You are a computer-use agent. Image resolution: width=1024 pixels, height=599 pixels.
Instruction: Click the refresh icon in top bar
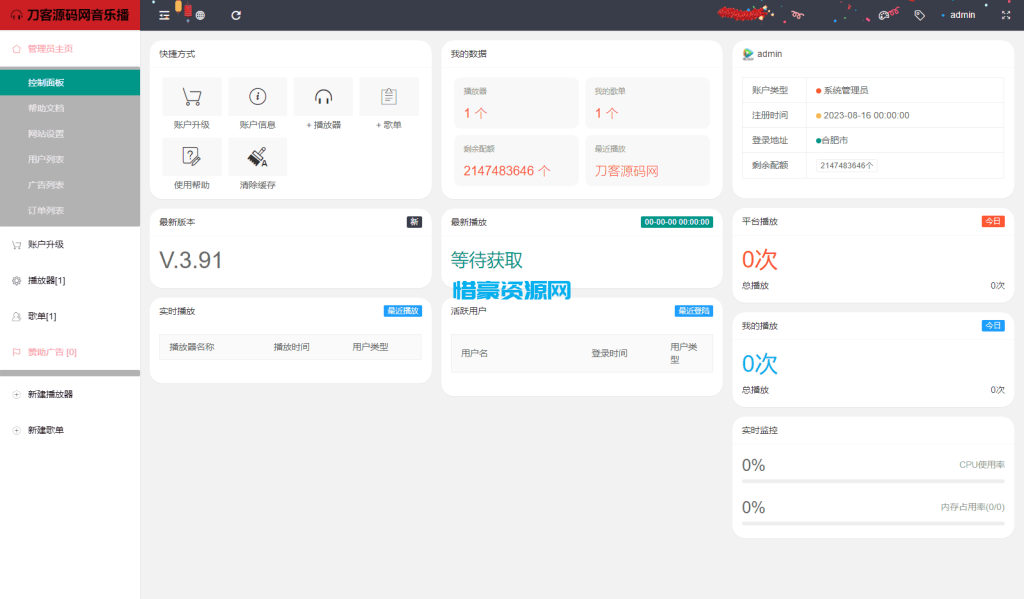(x=236, y=15)
